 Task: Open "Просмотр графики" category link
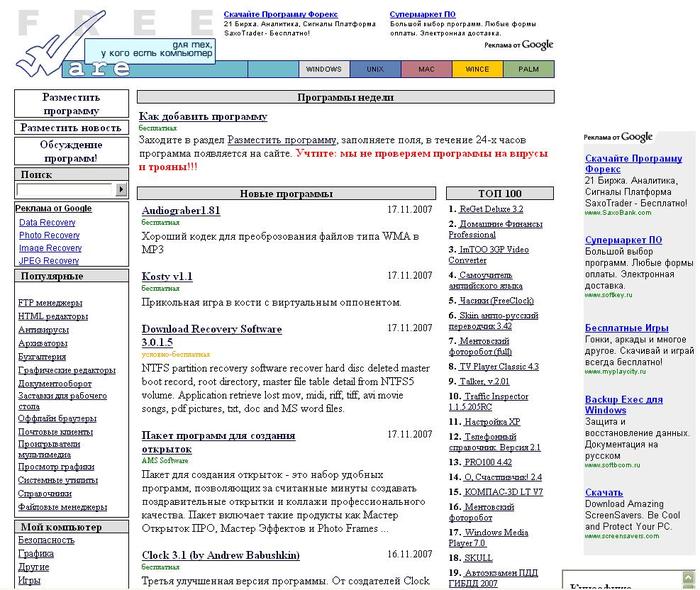tap(56, 466)
